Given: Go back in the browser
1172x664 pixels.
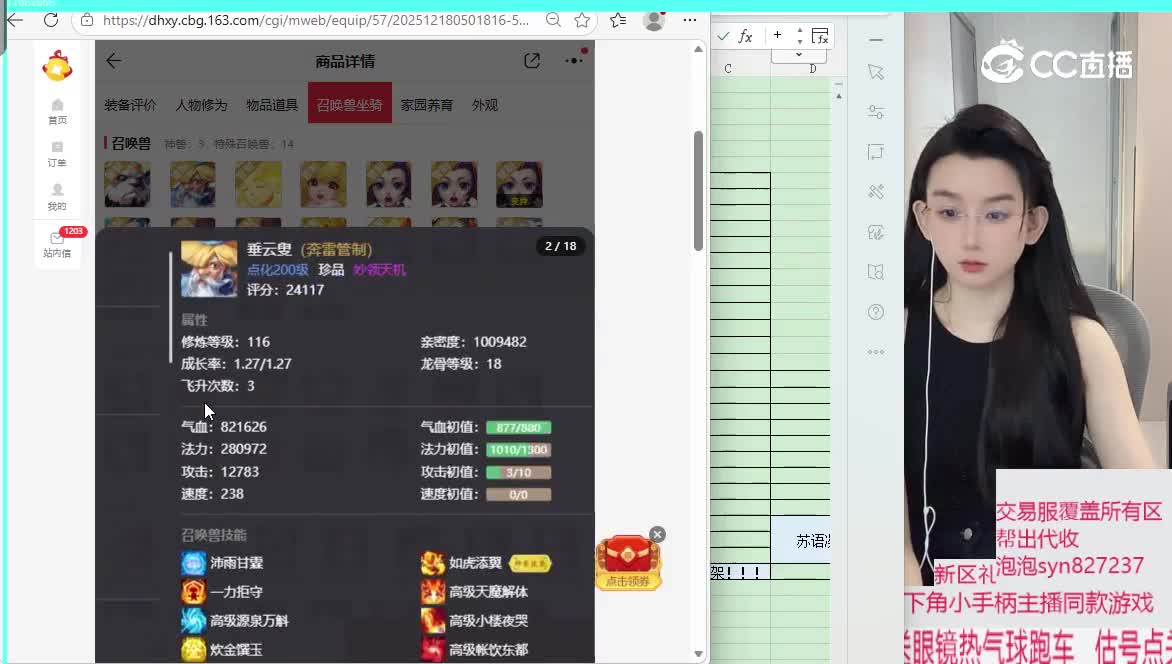Looking at the screenshot, I should pyautogui.click(x=14, y=19).
